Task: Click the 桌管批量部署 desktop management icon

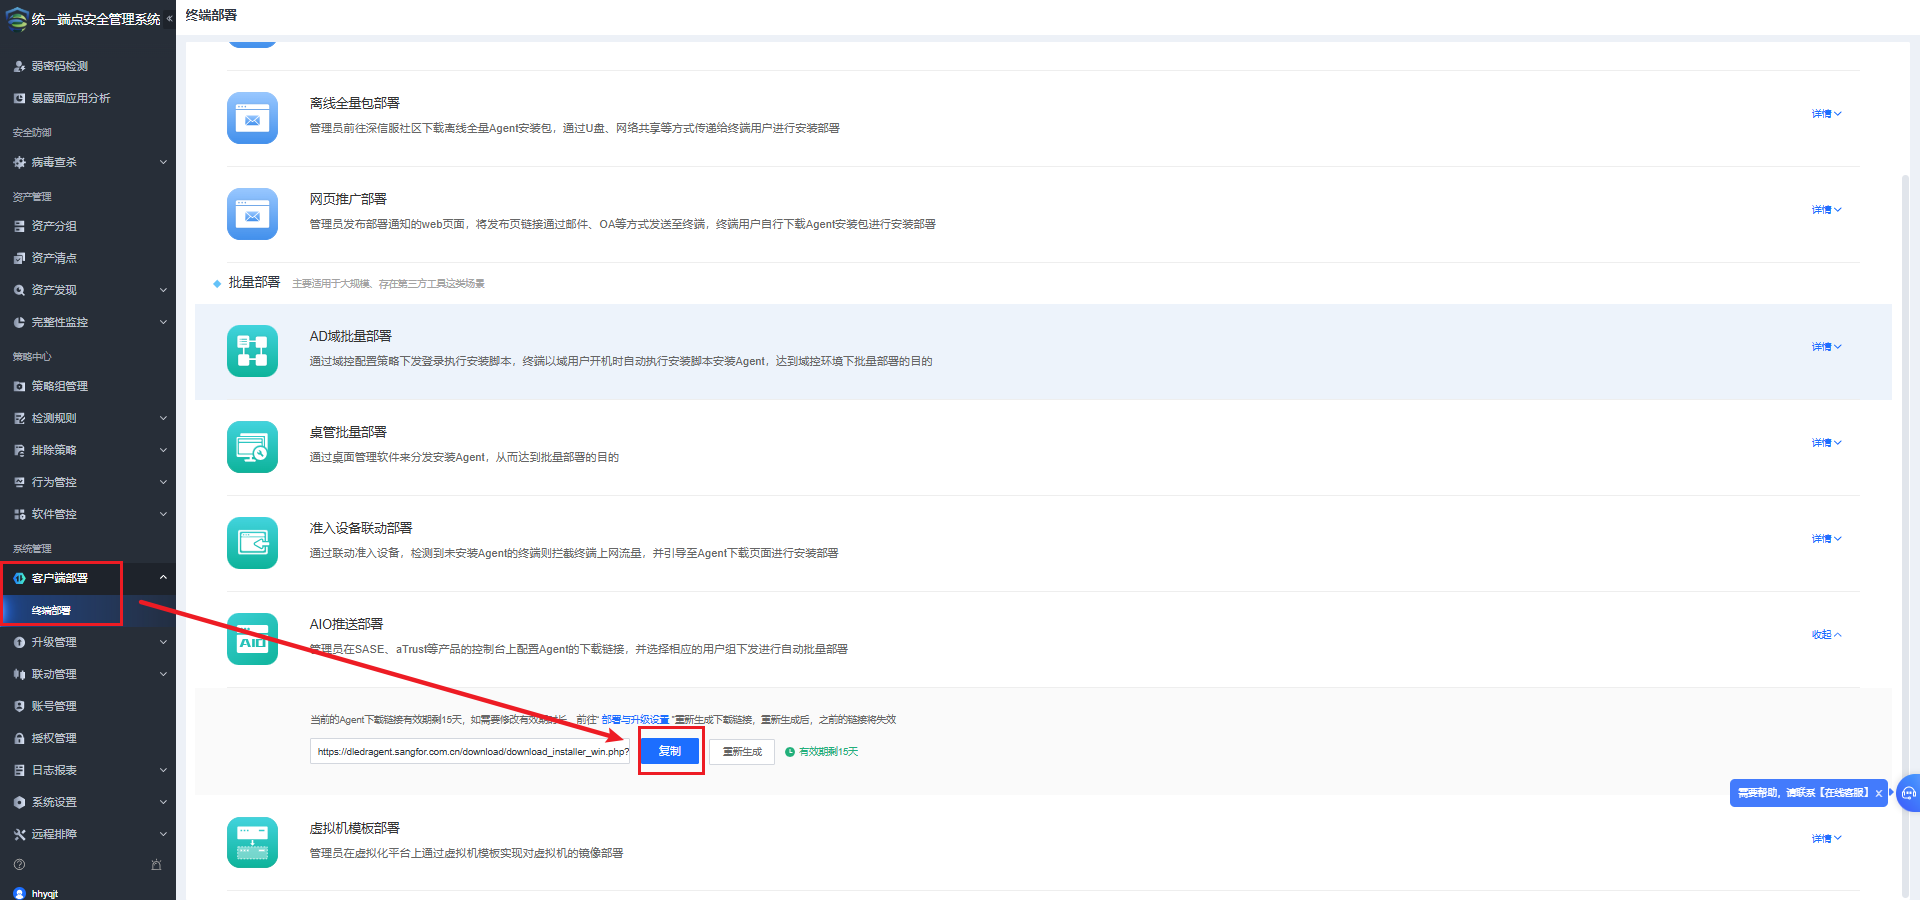Action: tap(252, 447)
